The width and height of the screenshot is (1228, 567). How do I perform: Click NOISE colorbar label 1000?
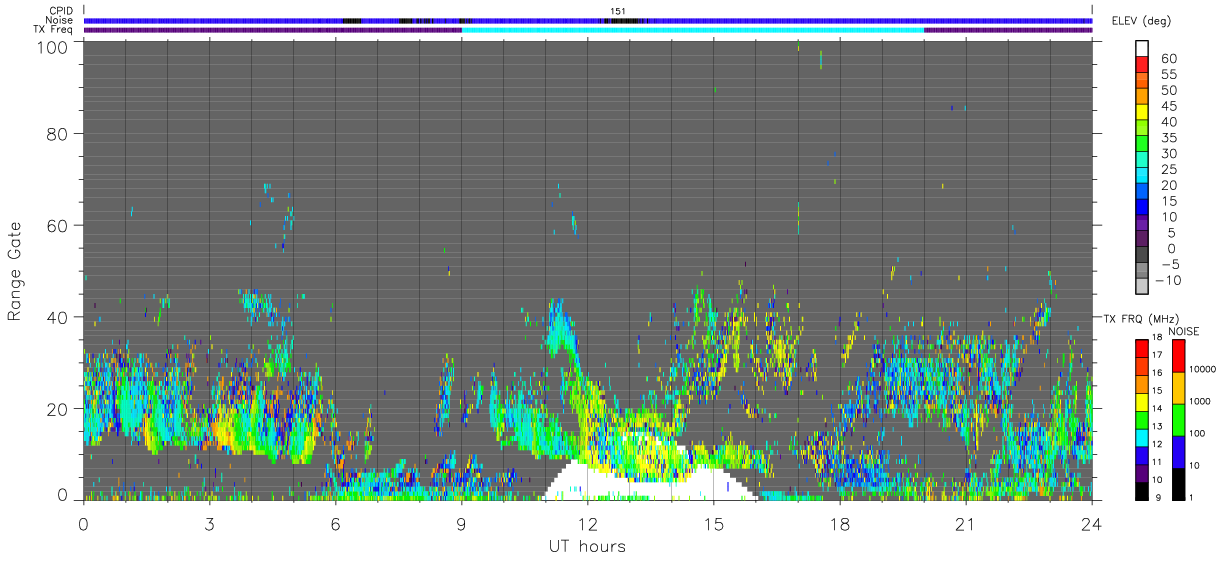point(1201,401)
